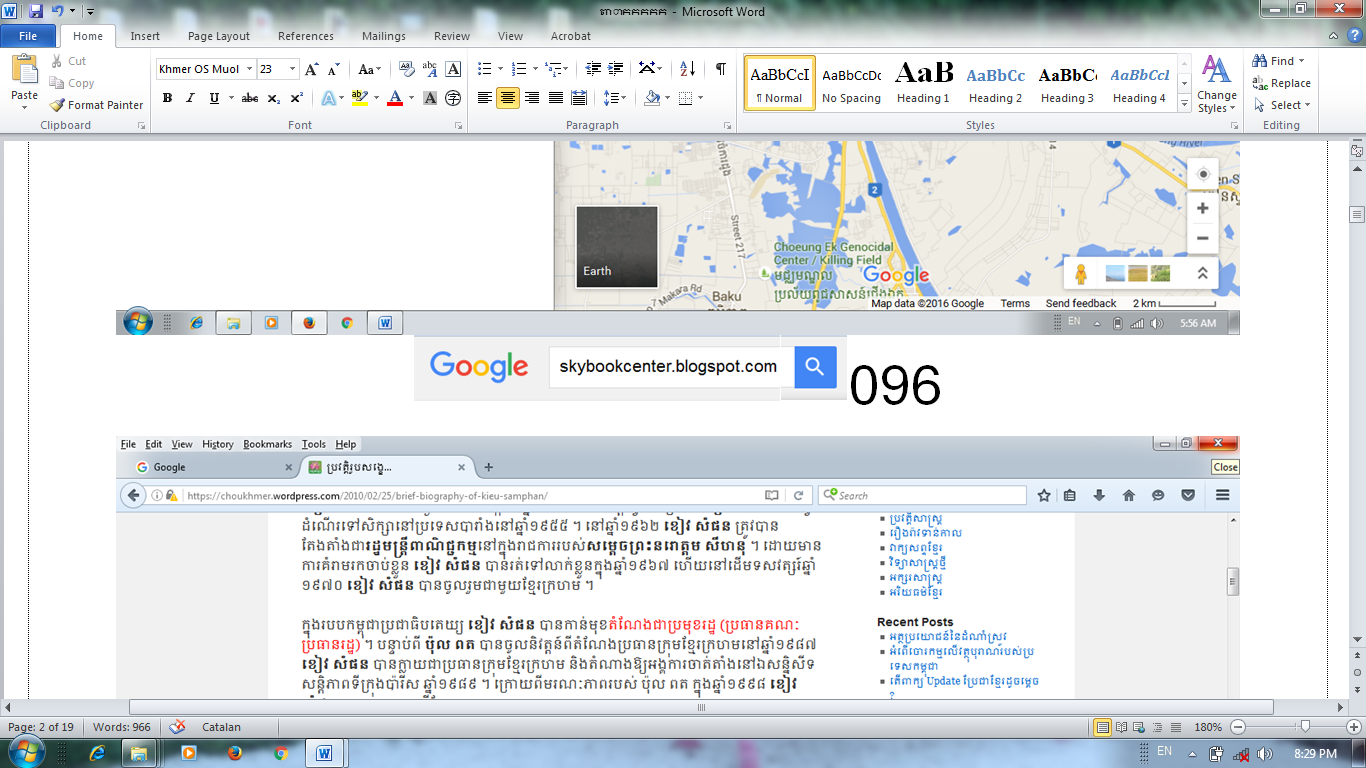Viewport: 1366px width, 768px height.
Task: Apply the No Spacing style
Action: point(851,83)
